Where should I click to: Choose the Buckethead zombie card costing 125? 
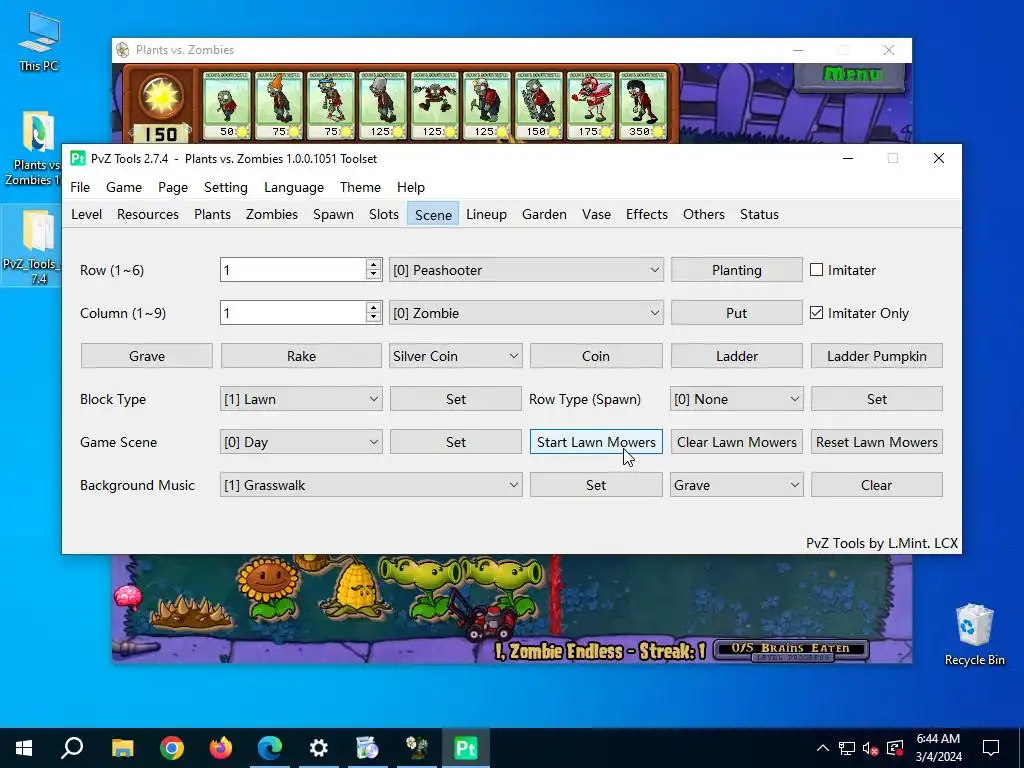pyautogui.click(x=383, y=105)
